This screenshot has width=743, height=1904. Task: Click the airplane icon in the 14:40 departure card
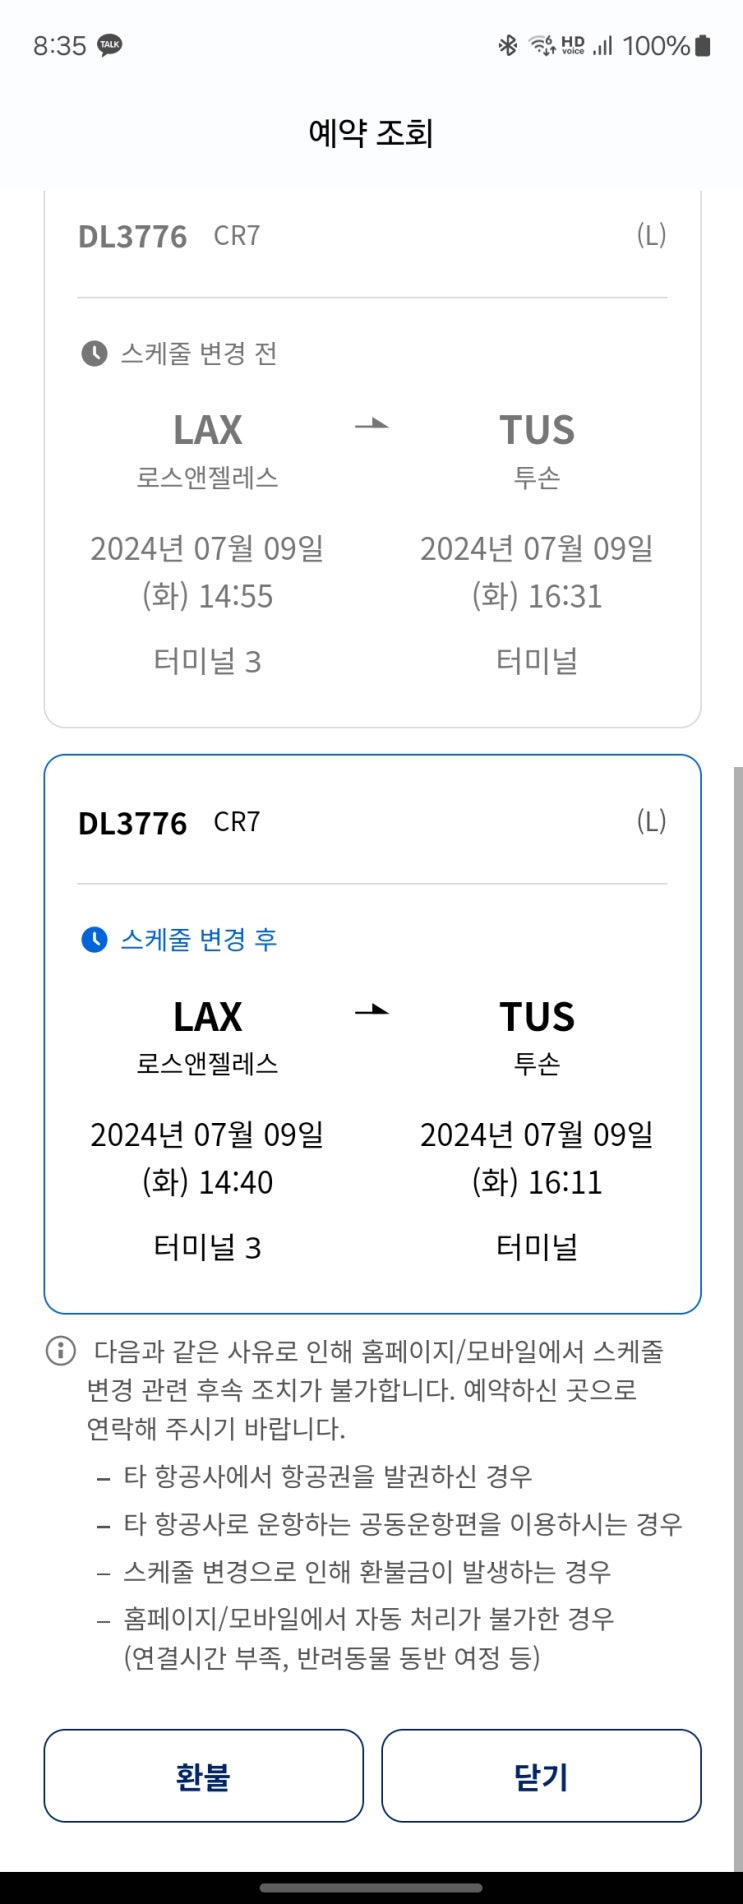[372, 1011]
